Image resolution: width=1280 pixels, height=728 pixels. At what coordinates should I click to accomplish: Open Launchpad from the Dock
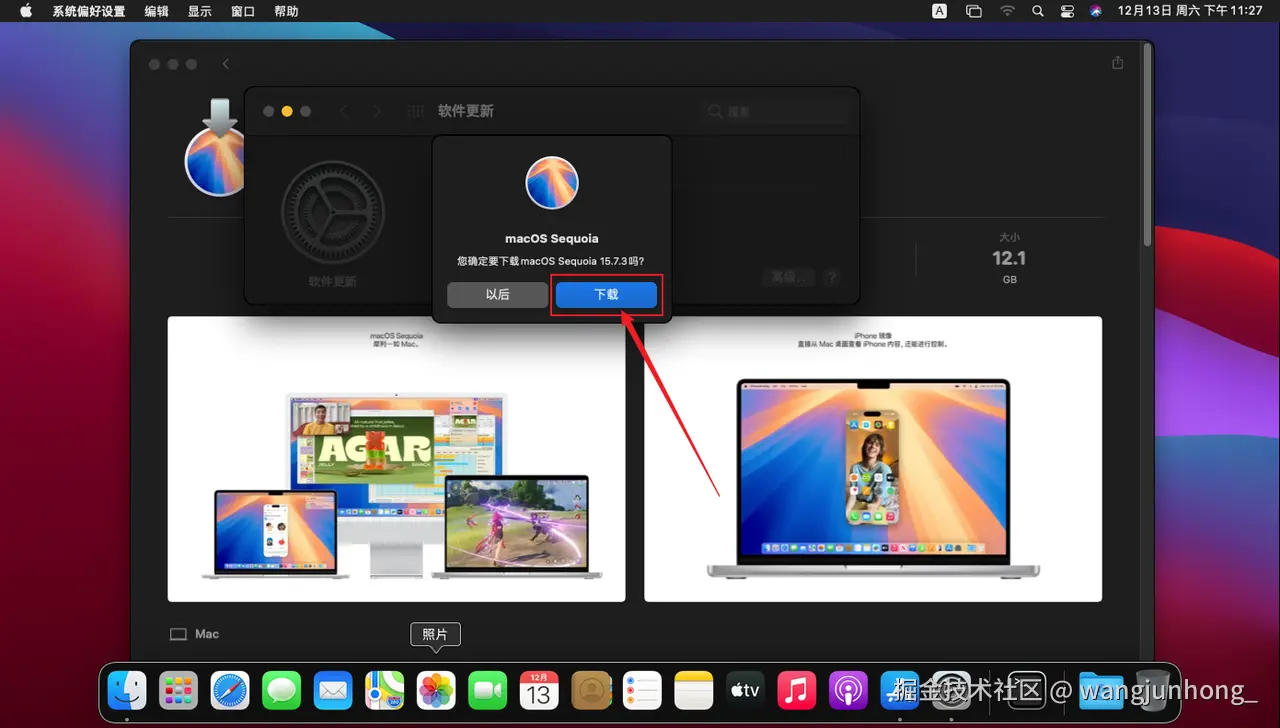[179, 690]
